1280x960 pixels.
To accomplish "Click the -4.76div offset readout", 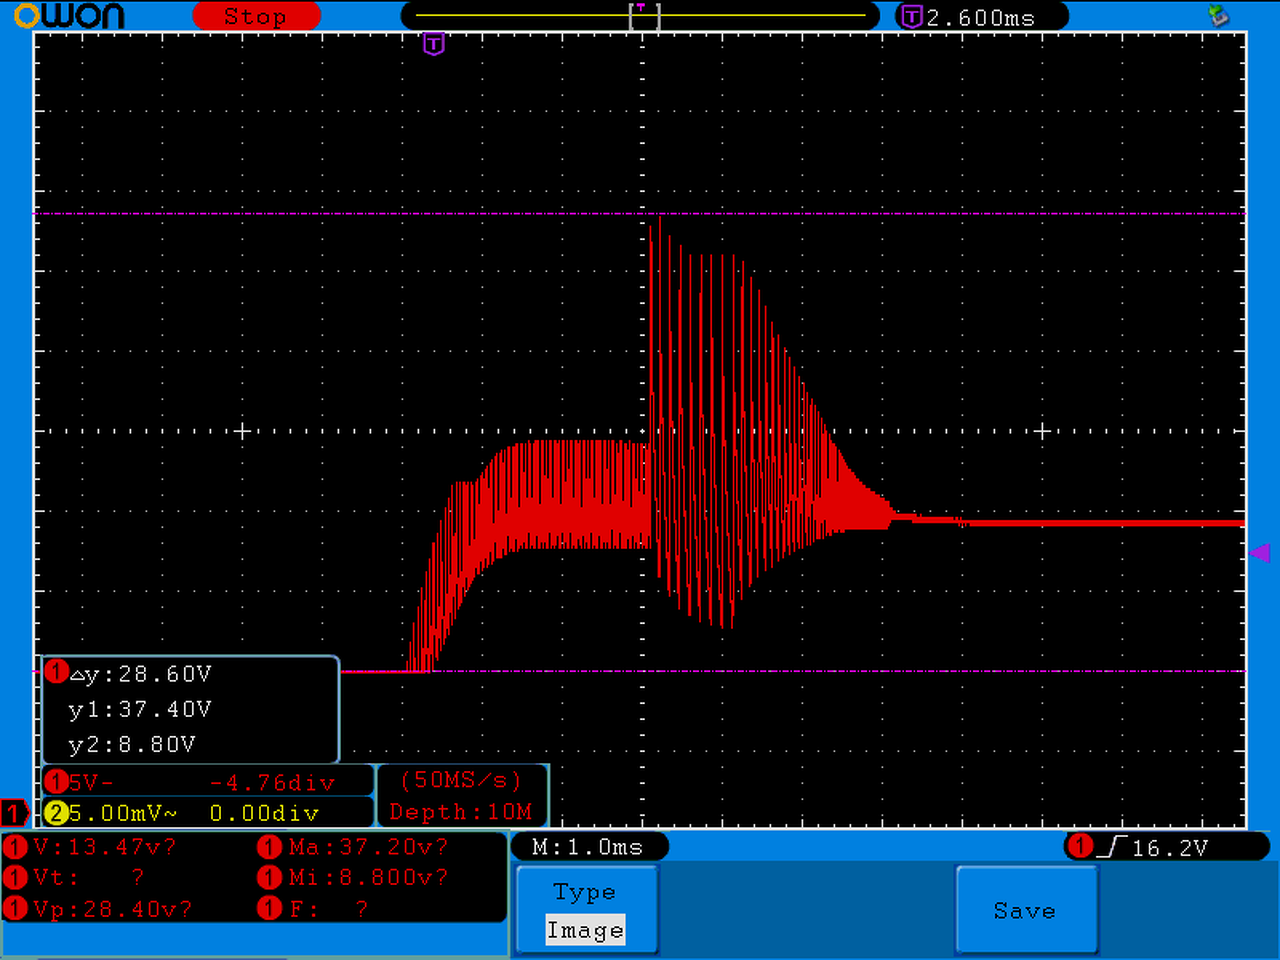I will pos(272,782).
